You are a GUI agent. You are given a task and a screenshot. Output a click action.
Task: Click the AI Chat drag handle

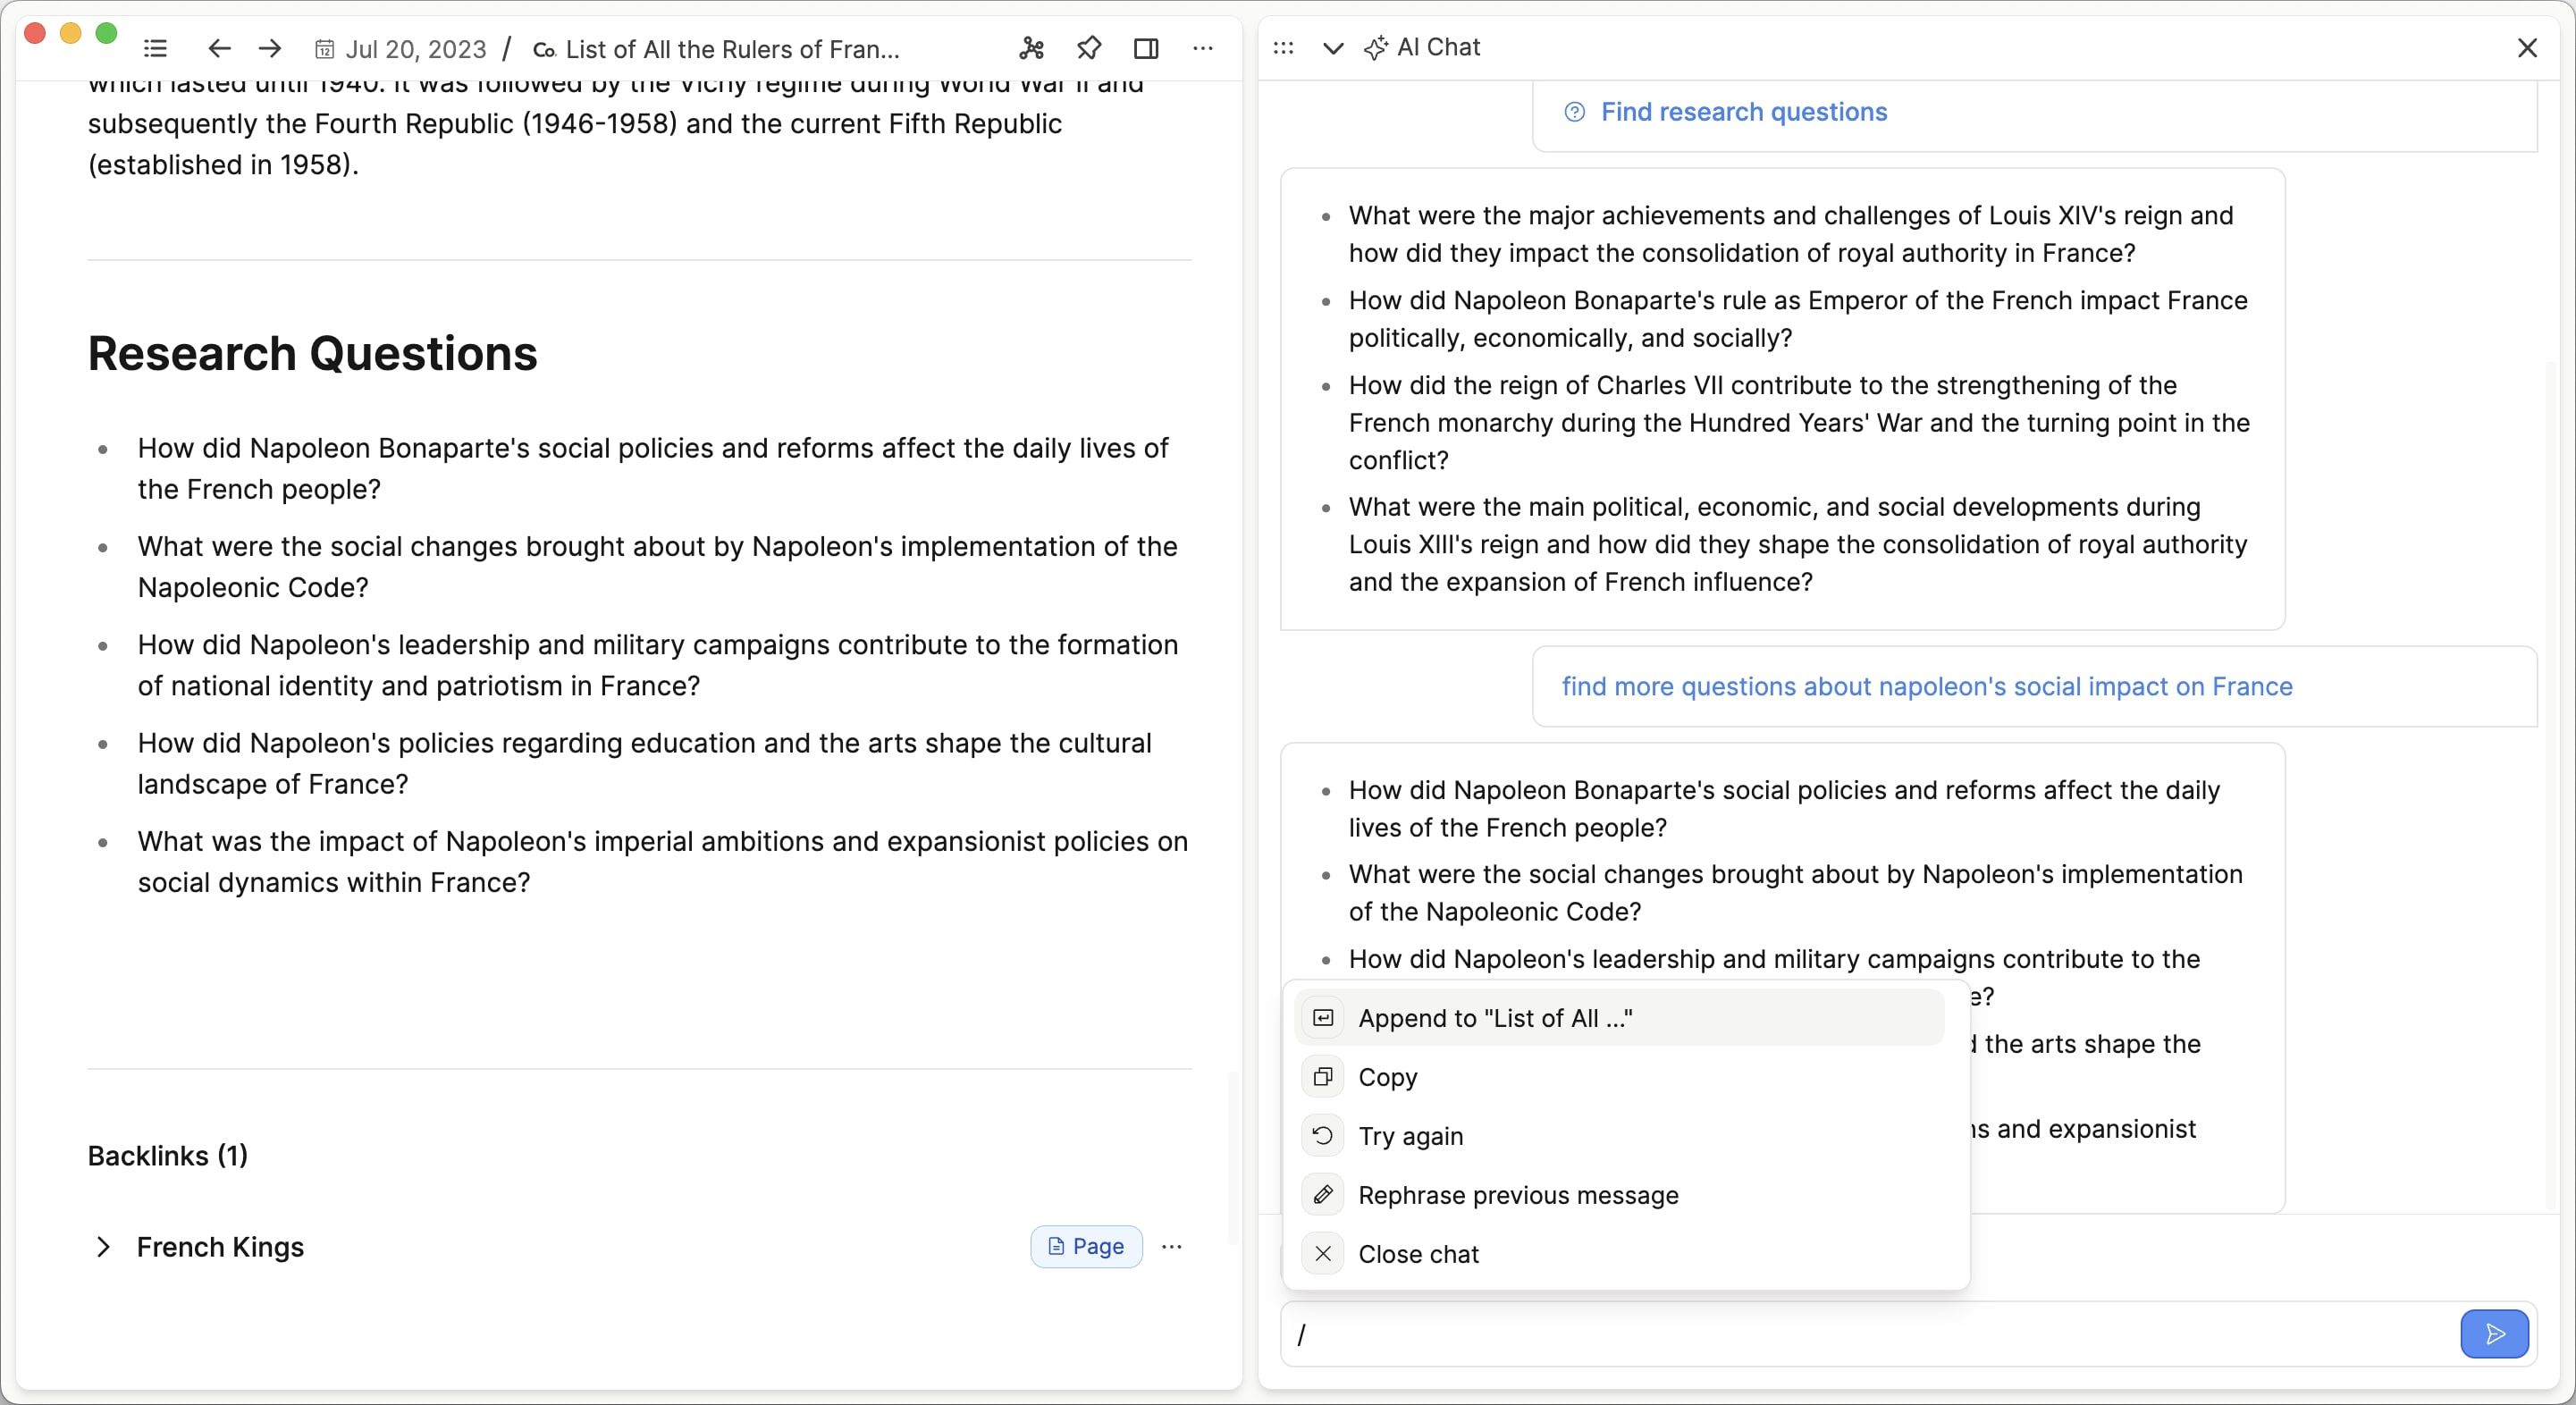click(x=1283, y=48)
